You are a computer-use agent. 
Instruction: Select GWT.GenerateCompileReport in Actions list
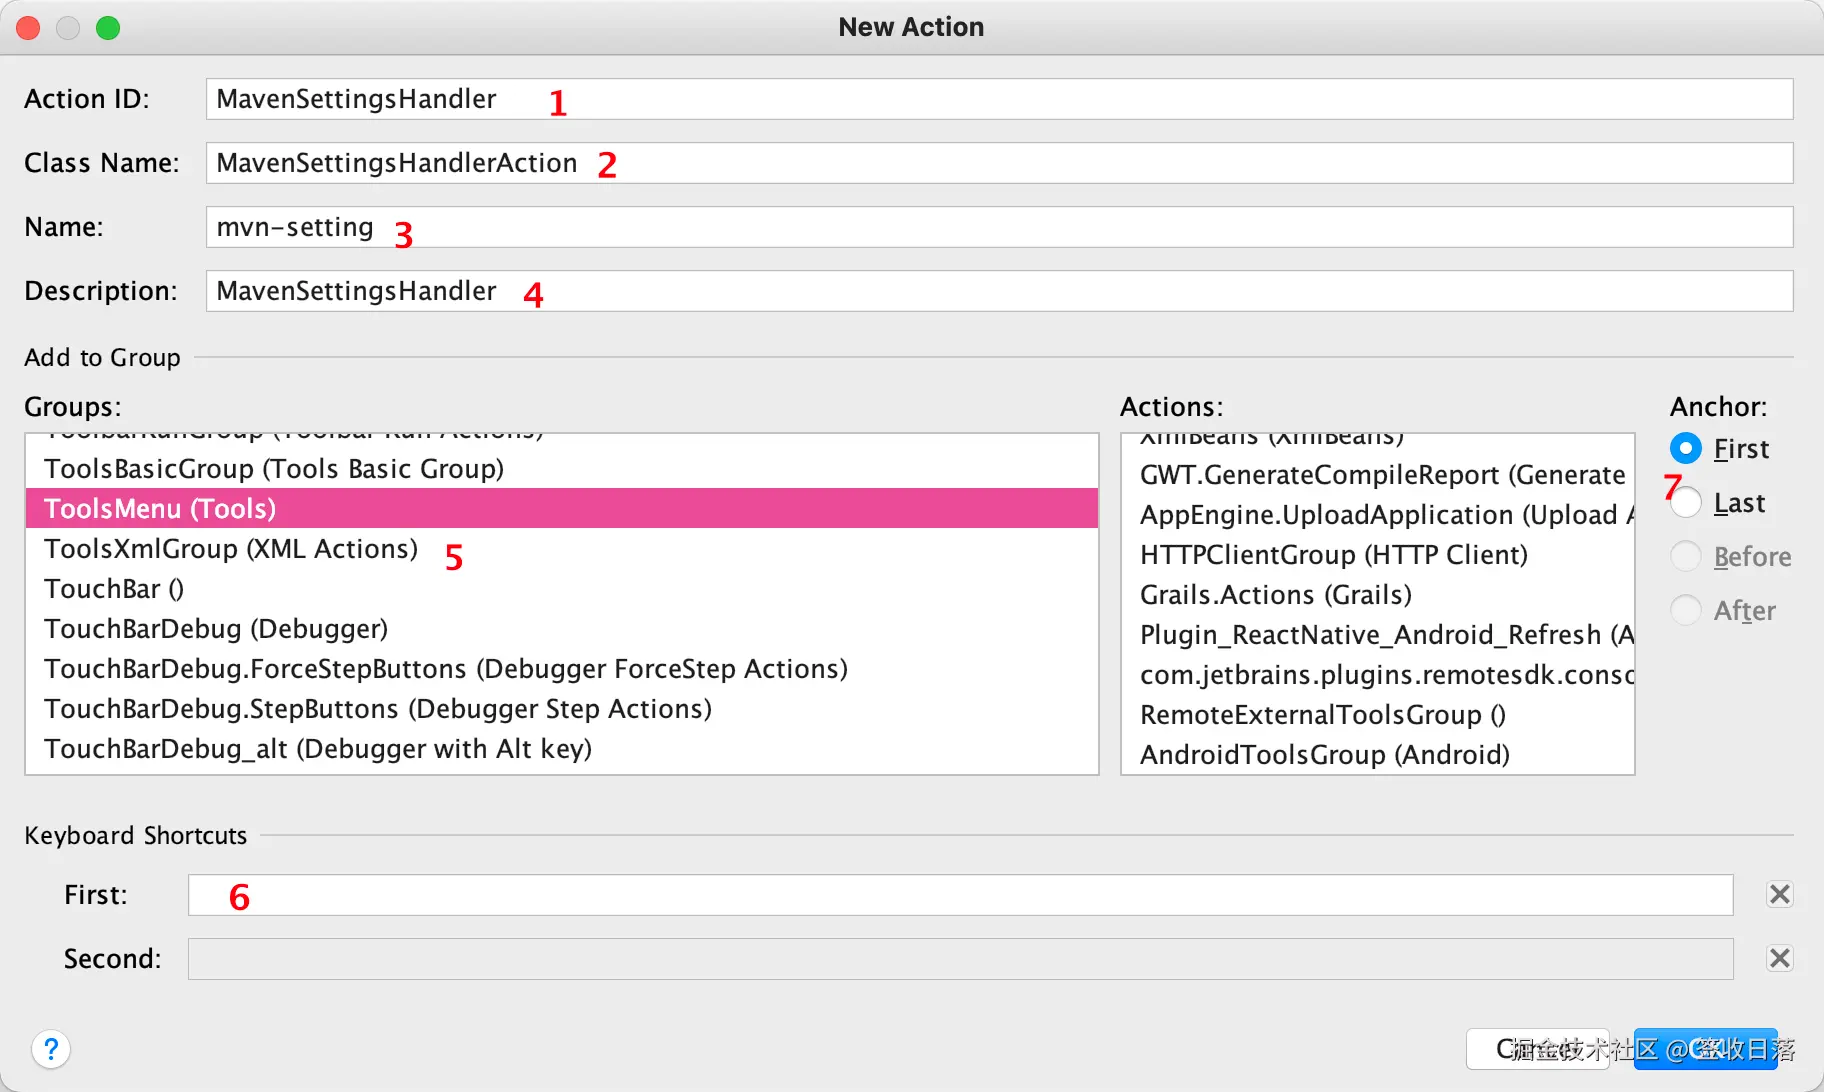tap(1382, 475)
